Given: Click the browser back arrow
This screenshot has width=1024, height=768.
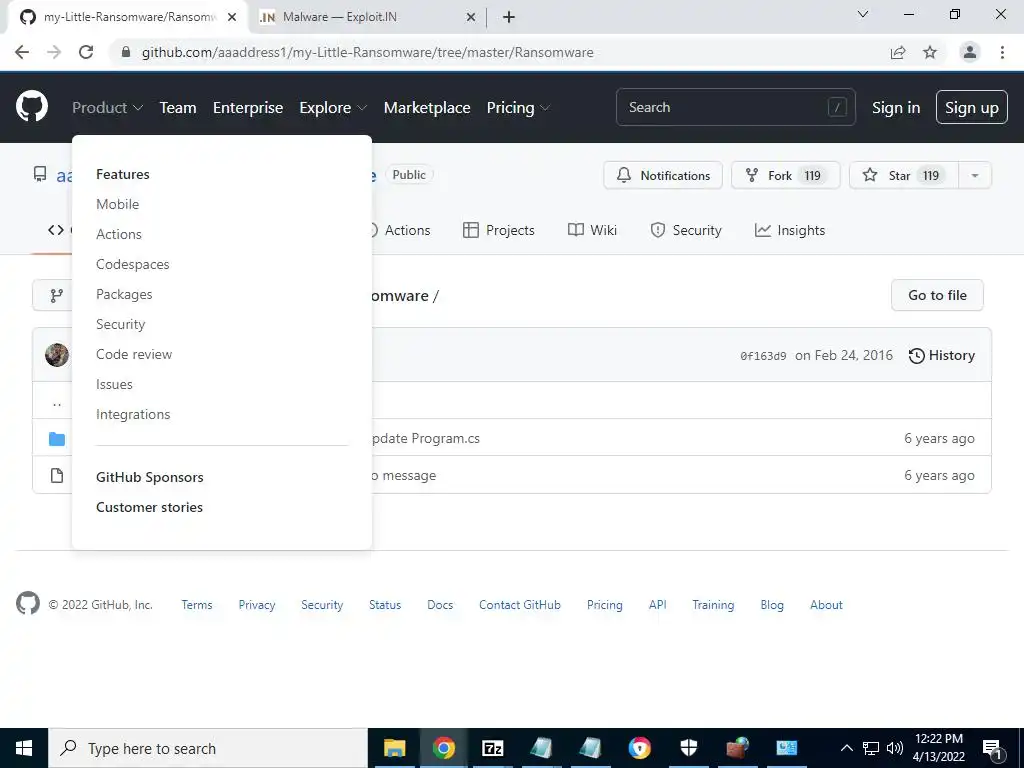Looking at the screenshot, I should click(22, 52).
